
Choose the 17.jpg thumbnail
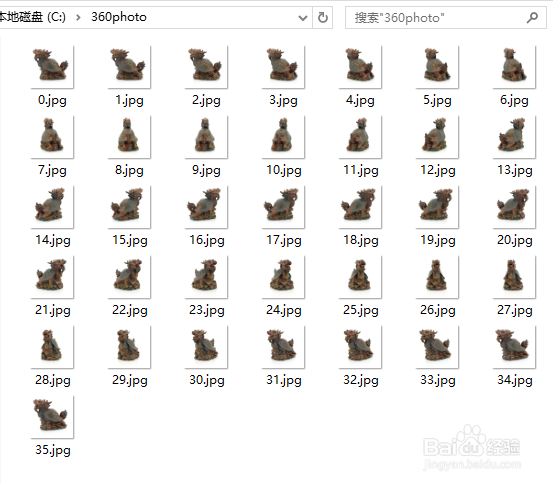point(283,207)
